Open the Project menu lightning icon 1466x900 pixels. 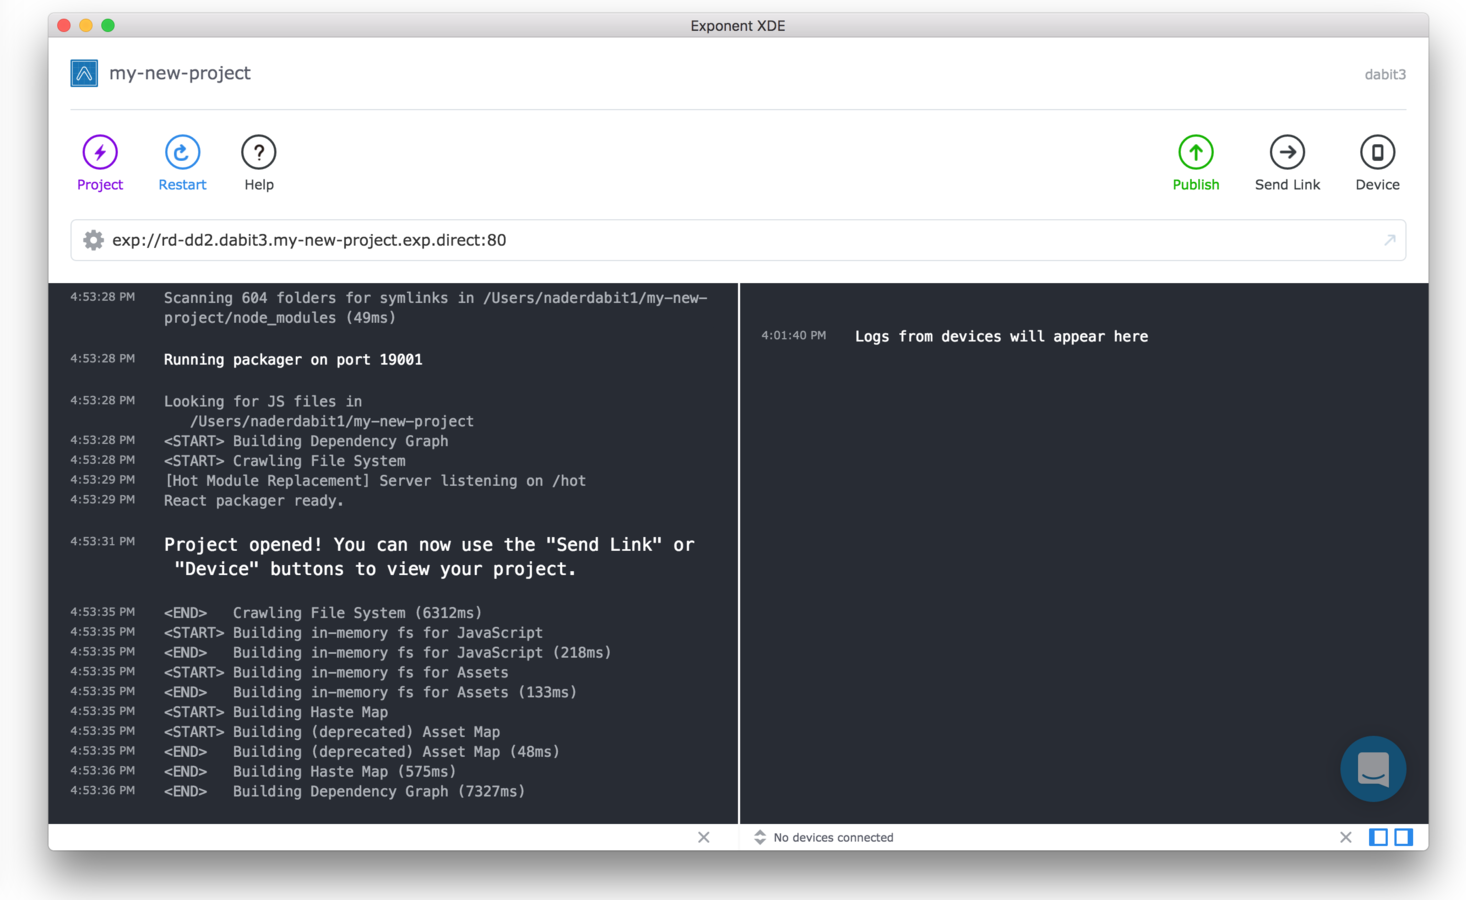click(100, 153)
